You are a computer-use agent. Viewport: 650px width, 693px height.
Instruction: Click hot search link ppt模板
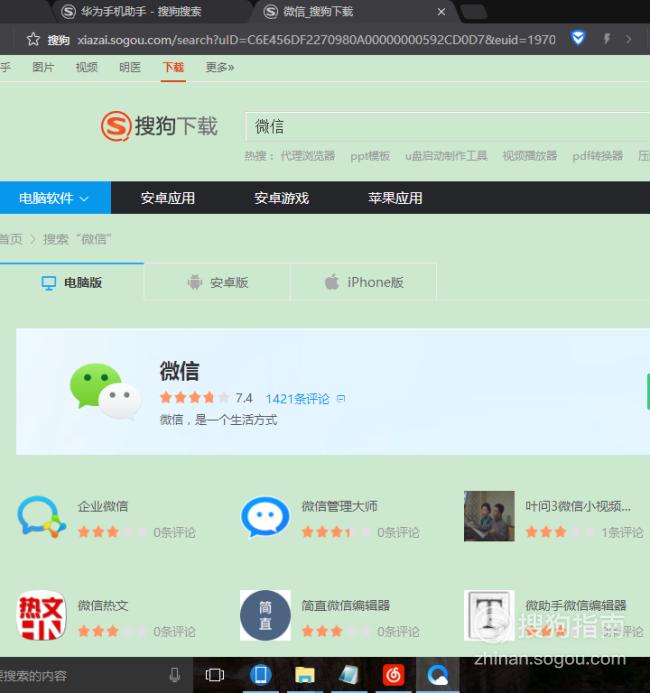click(370, 156)
